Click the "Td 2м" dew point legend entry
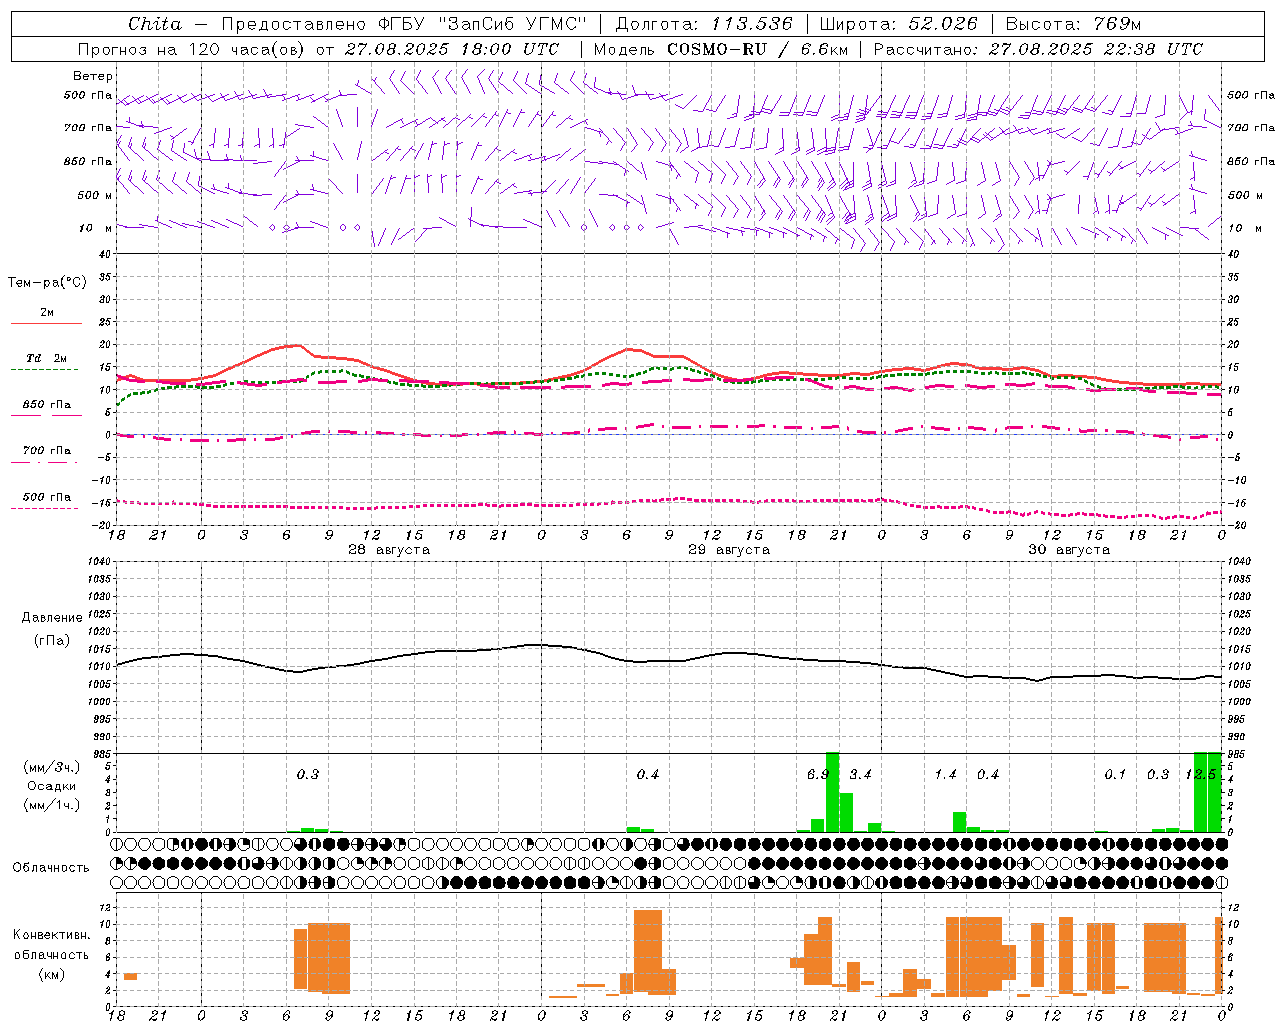Viewport: 1280px width, 1024px height. 47,358
